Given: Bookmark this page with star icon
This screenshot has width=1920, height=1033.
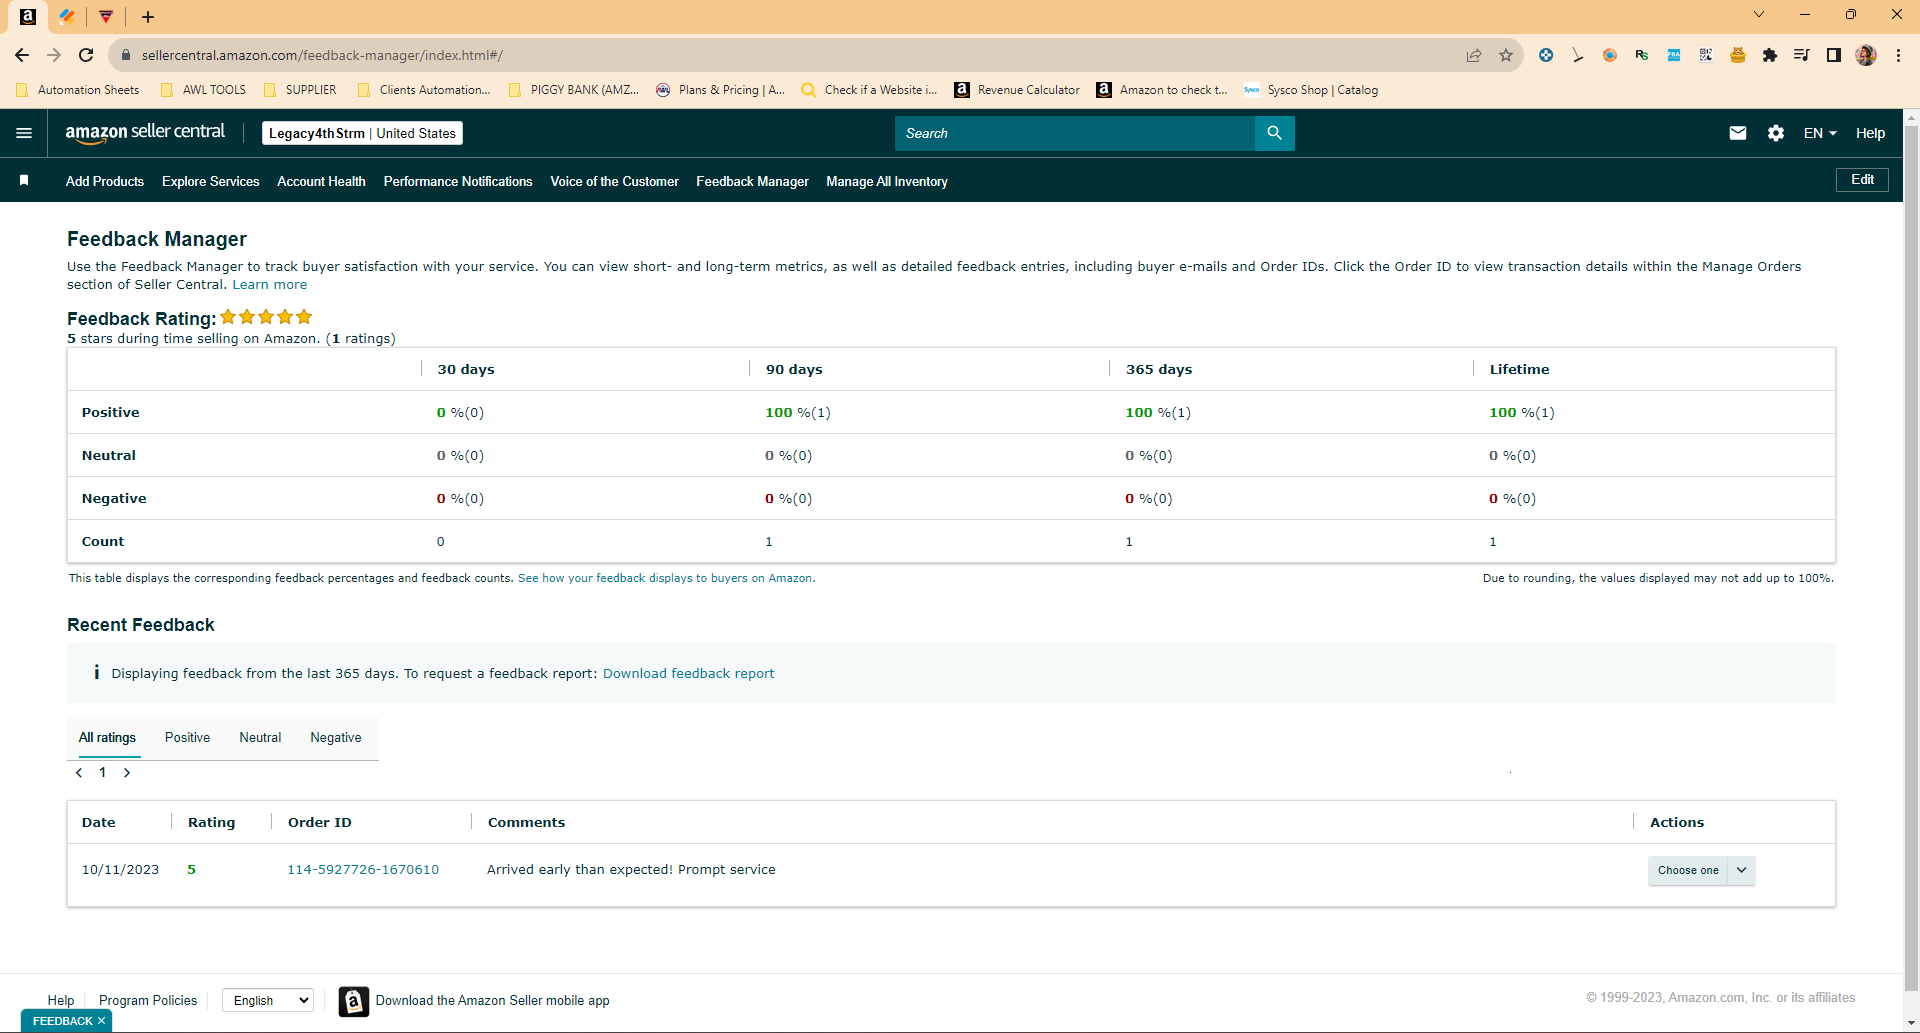Looking at the screenshot, I should tap(1506, 55).
